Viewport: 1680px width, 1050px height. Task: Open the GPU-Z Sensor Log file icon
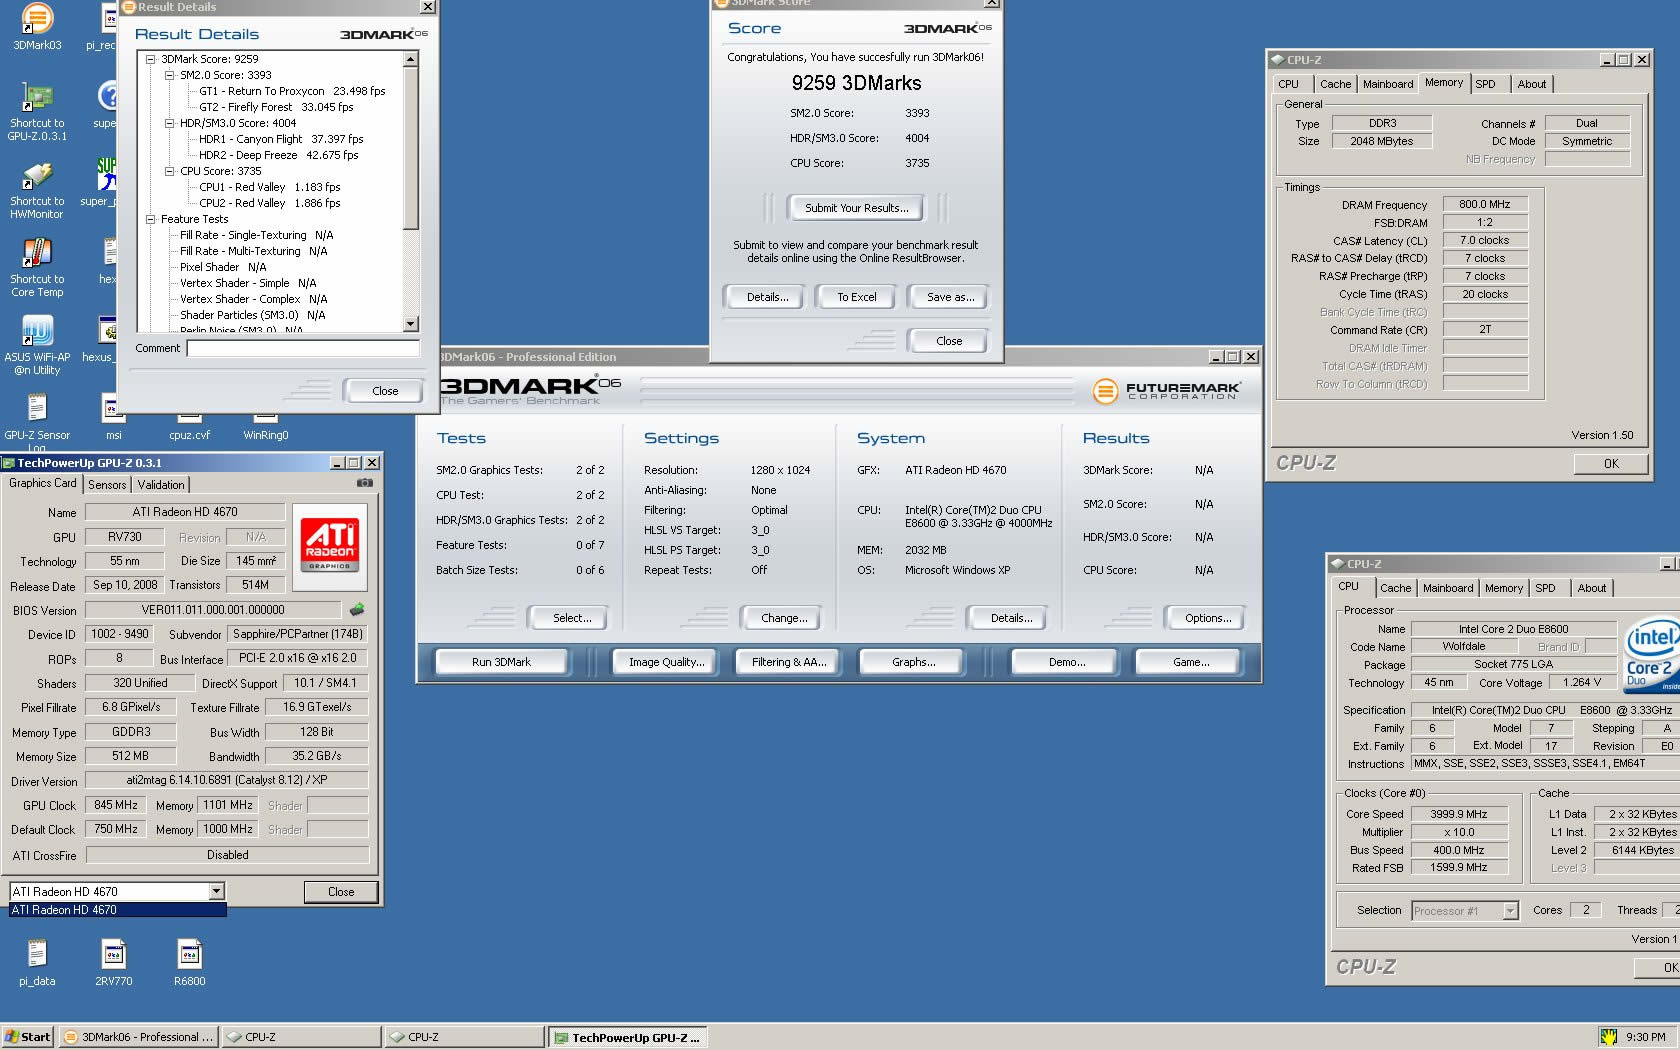coord(37,422)
